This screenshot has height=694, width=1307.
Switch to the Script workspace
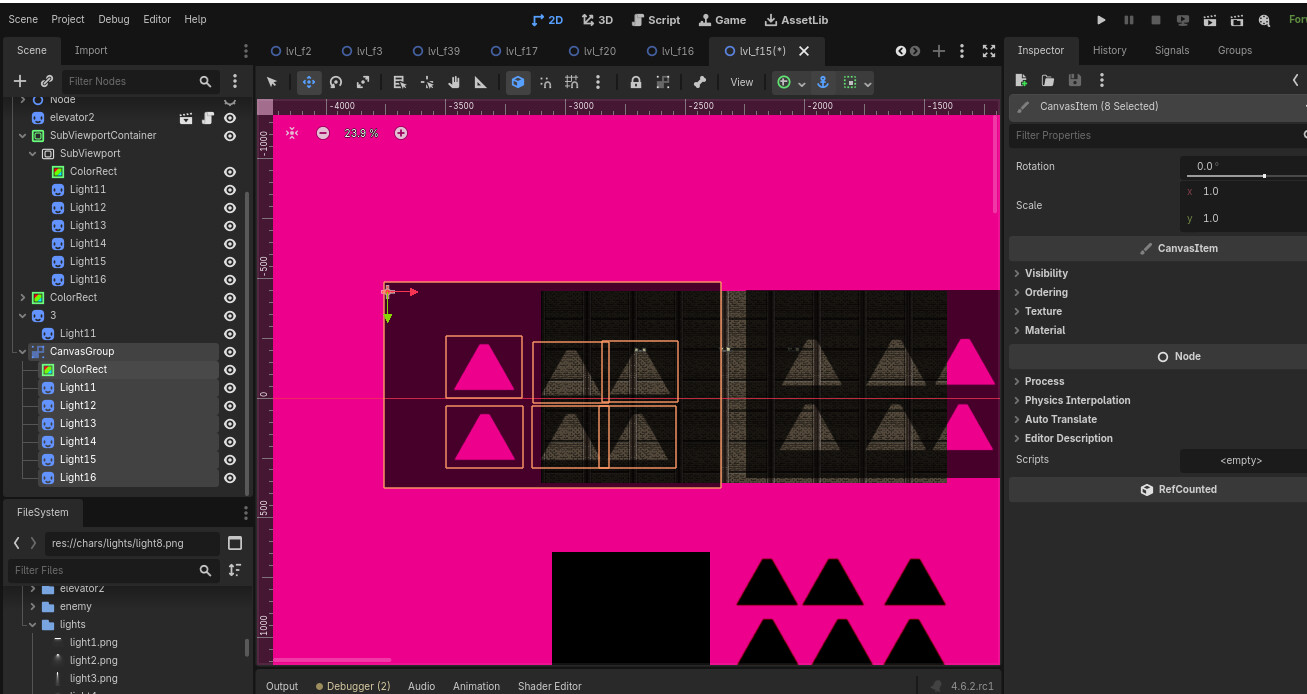click(x=655, y=20)
